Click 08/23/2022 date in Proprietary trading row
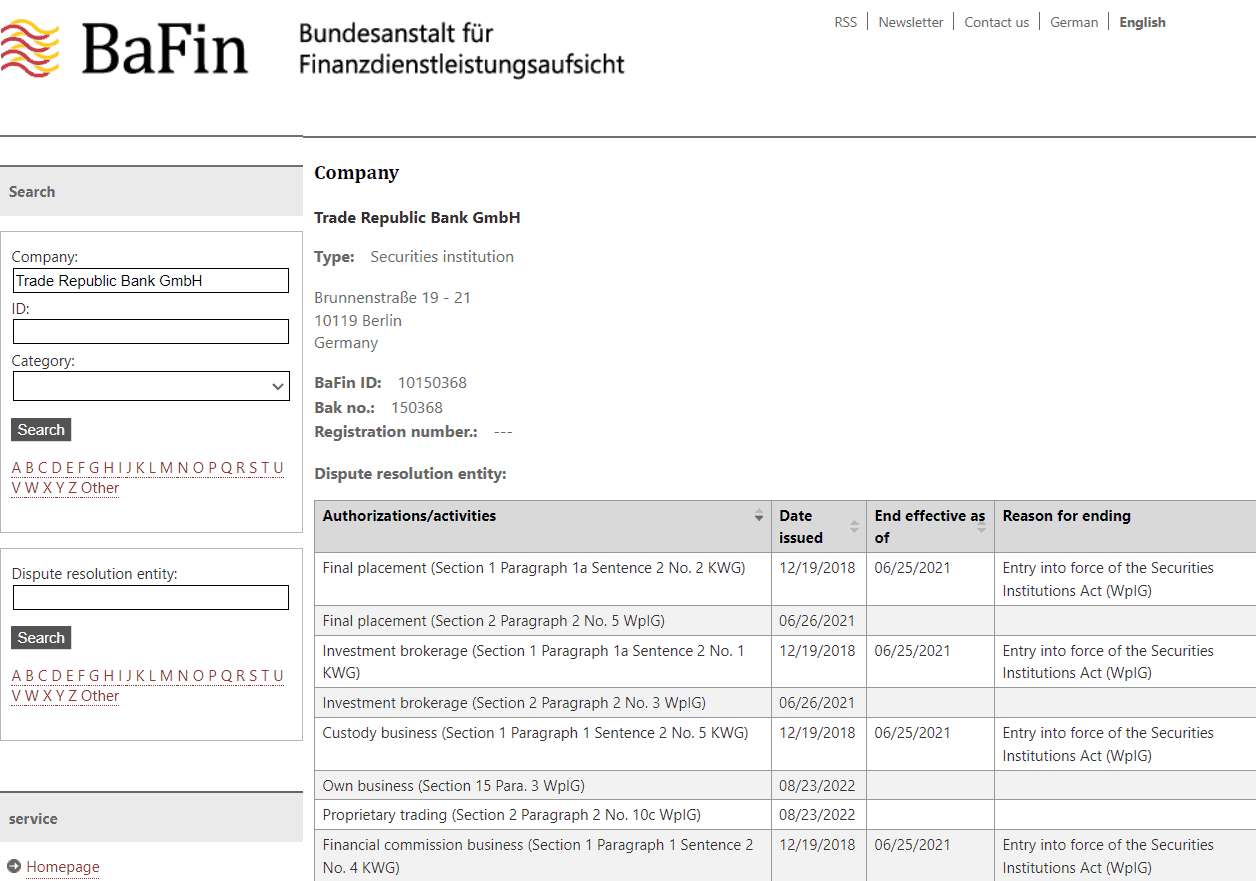This screenshot has width=1256, height=881. coord(817,815)
